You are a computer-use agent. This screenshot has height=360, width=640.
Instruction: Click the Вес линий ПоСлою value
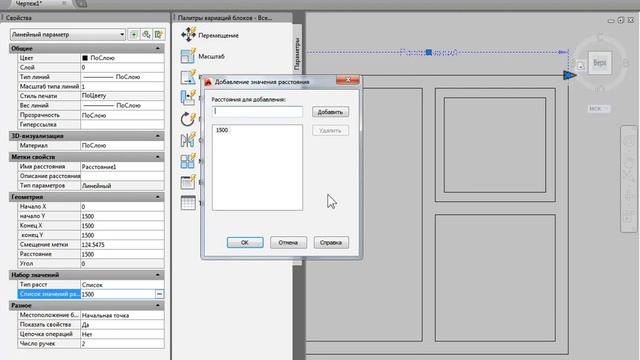[x=122, y=105]
